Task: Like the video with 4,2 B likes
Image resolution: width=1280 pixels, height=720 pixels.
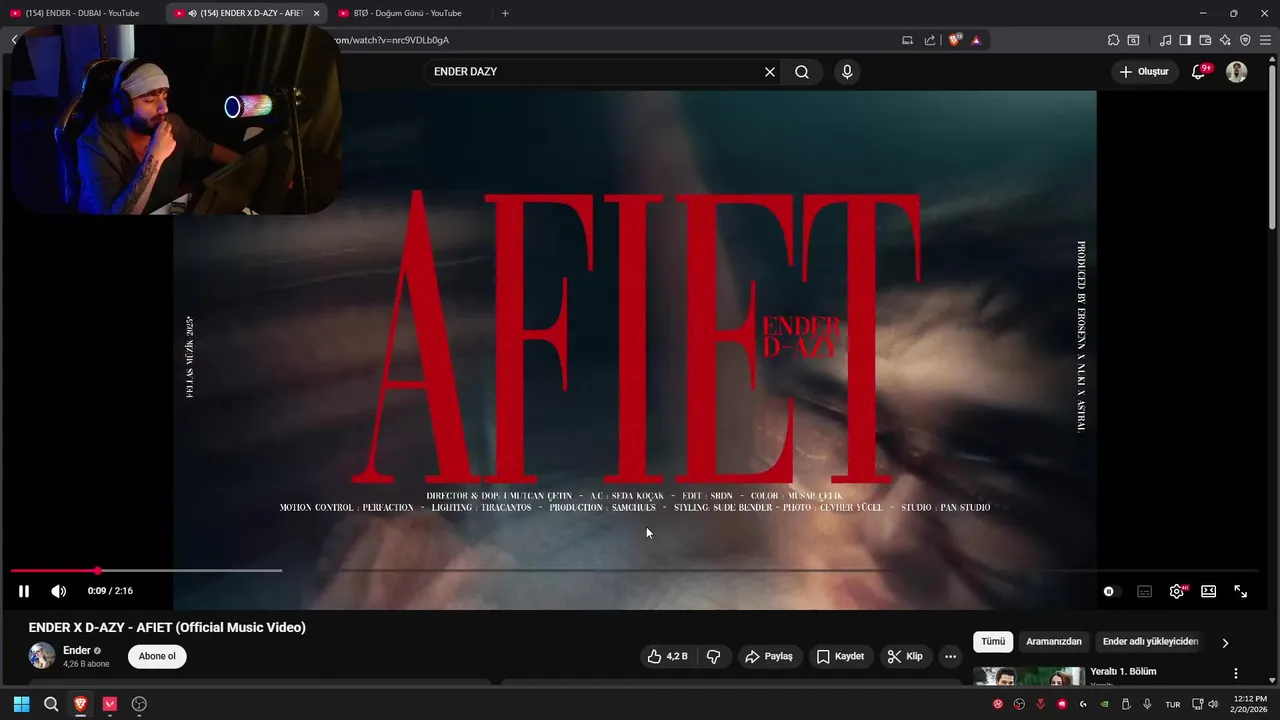Action: tap(667, 656)
